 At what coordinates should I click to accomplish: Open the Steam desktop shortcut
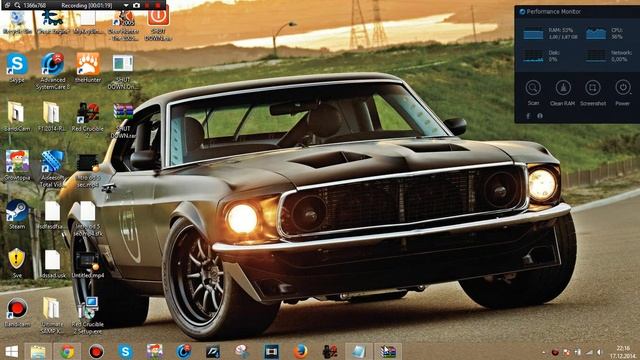(x=17, y=214)
